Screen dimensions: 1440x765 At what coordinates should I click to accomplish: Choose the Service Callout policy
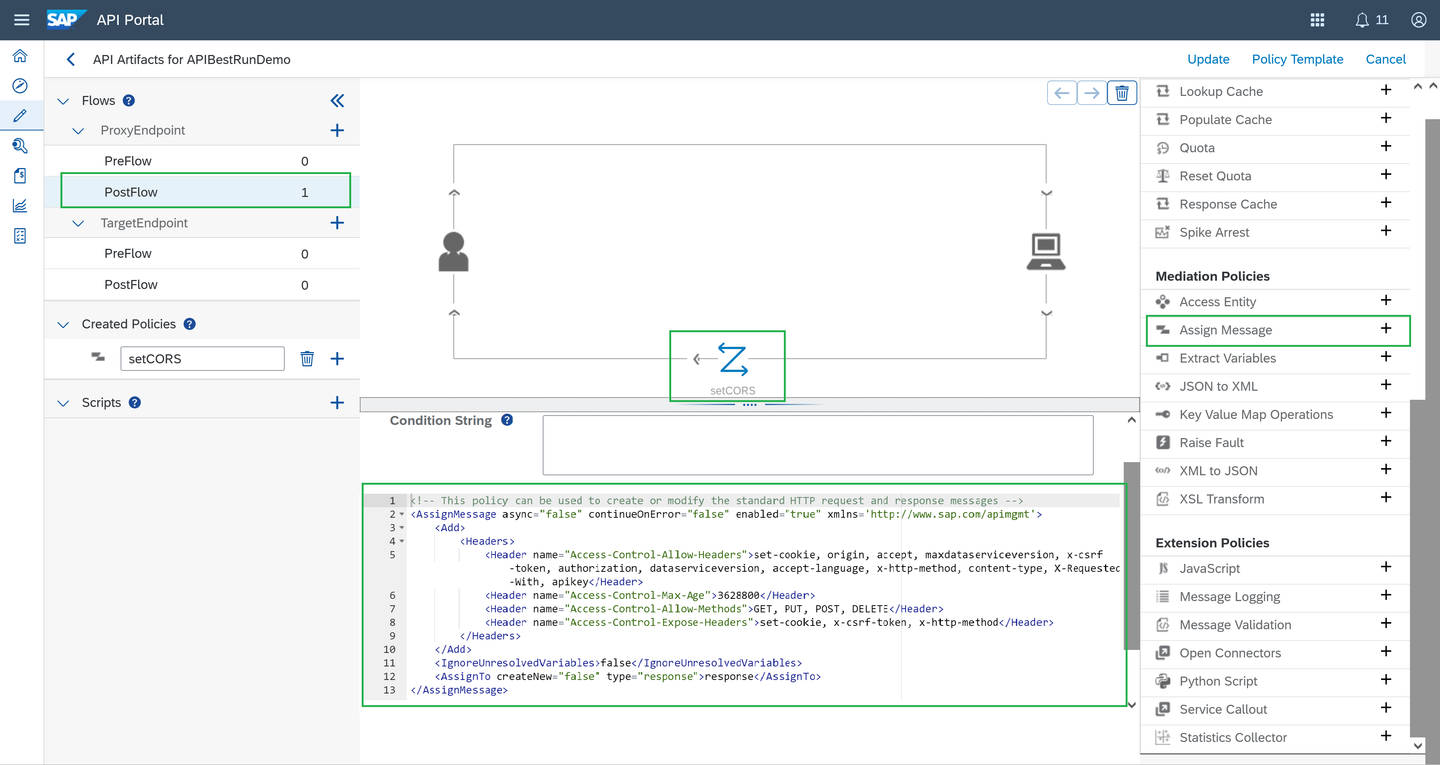[x=1223, y=709]
